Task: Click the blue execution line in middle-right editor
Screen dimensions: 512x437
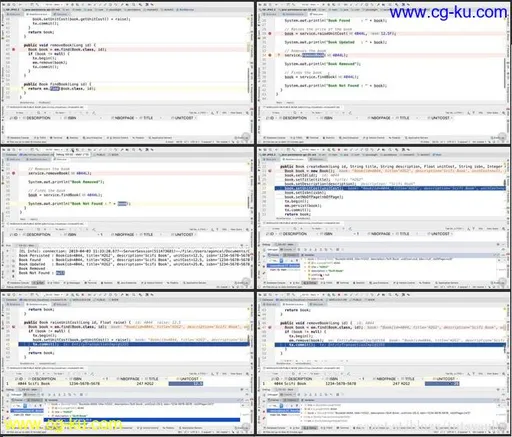Action: click(x=390, y=188)
